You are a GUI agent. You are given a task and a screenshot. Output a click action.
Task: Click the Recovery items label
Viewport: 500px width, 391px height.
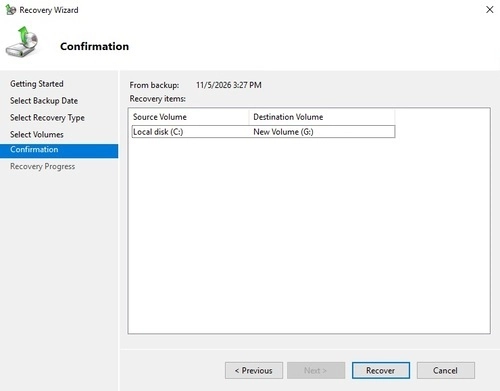pyautogui.click(x=158, y=99)
